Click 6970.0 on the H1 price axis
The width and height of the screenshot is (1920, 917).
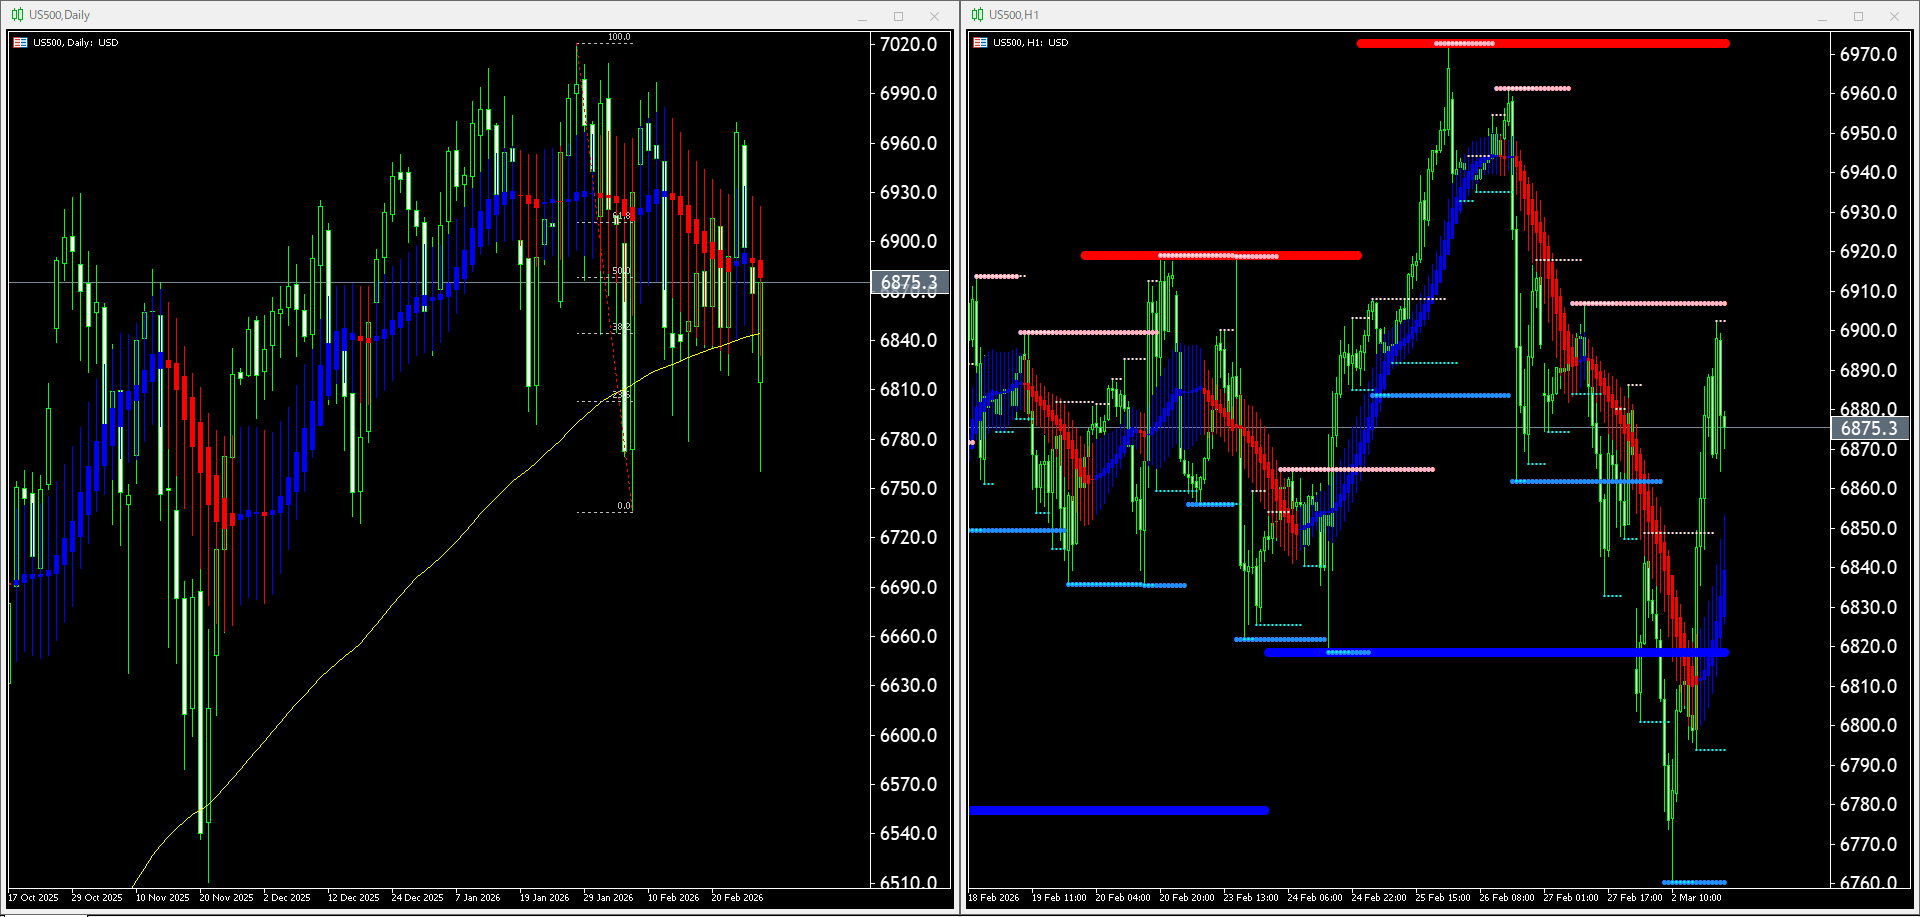tap(1868, 54)
